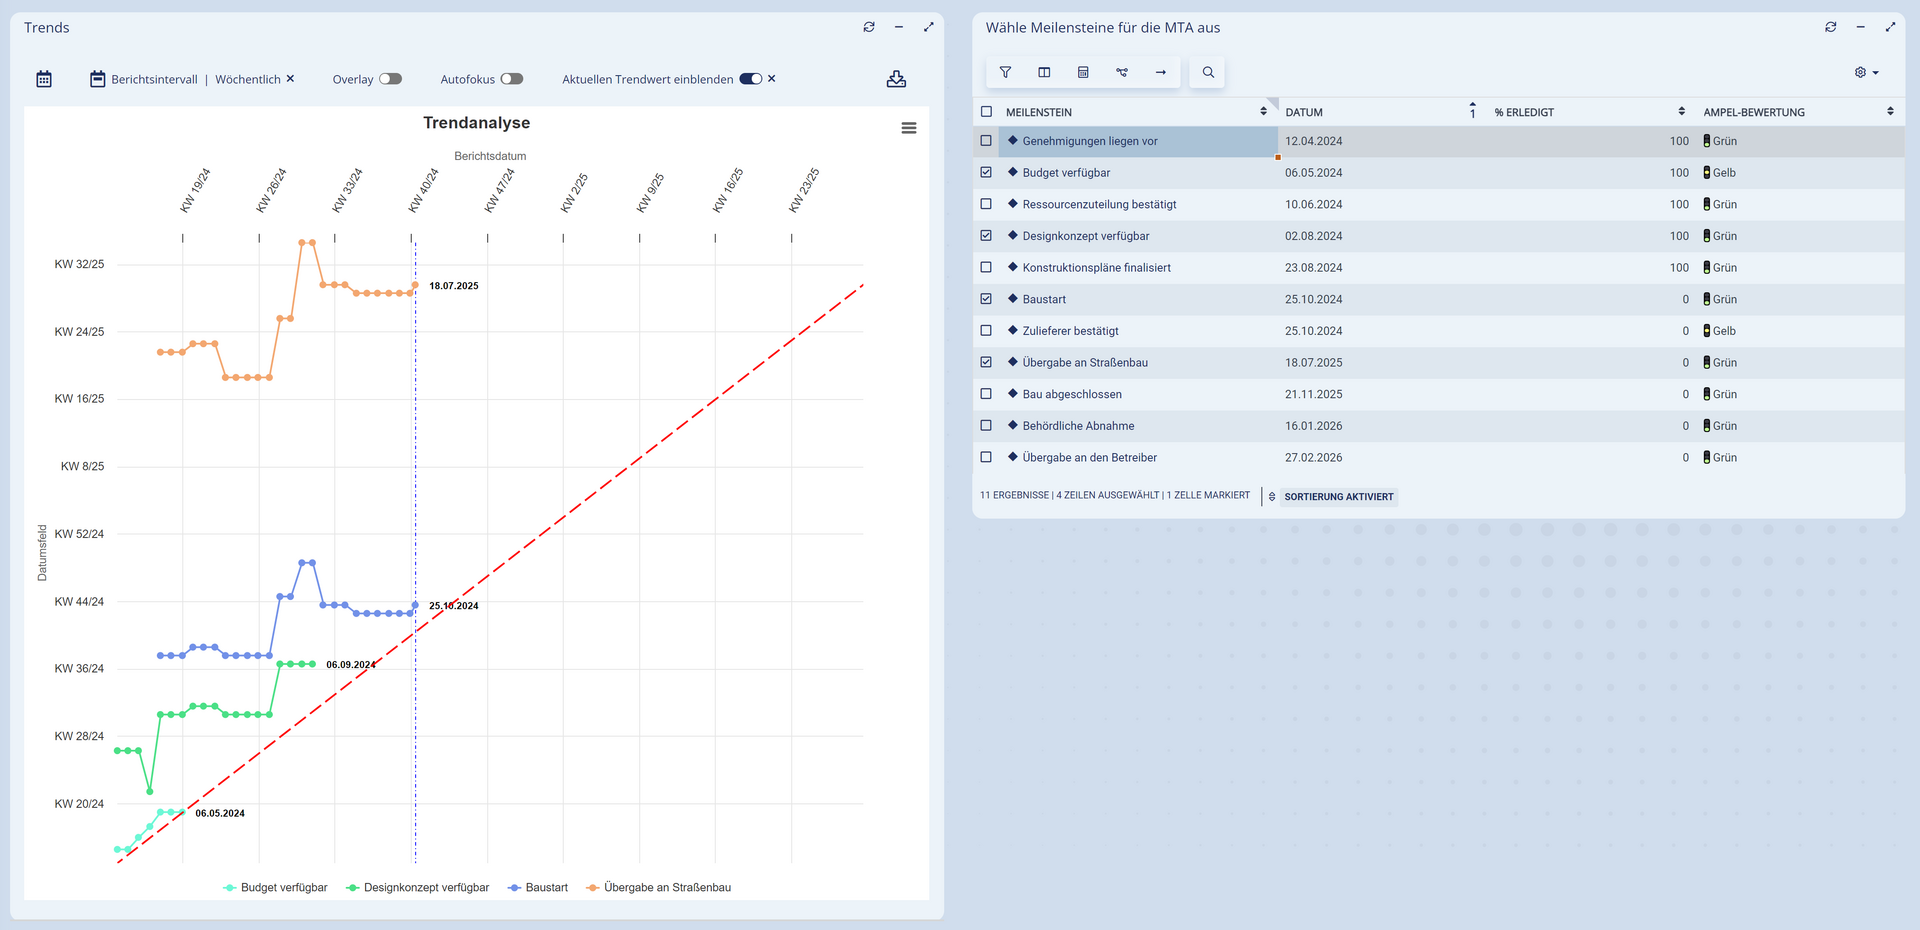Open the calendar date picker in Trends
The height and width of the screenshot is (930, 1920).
[44, 79]
